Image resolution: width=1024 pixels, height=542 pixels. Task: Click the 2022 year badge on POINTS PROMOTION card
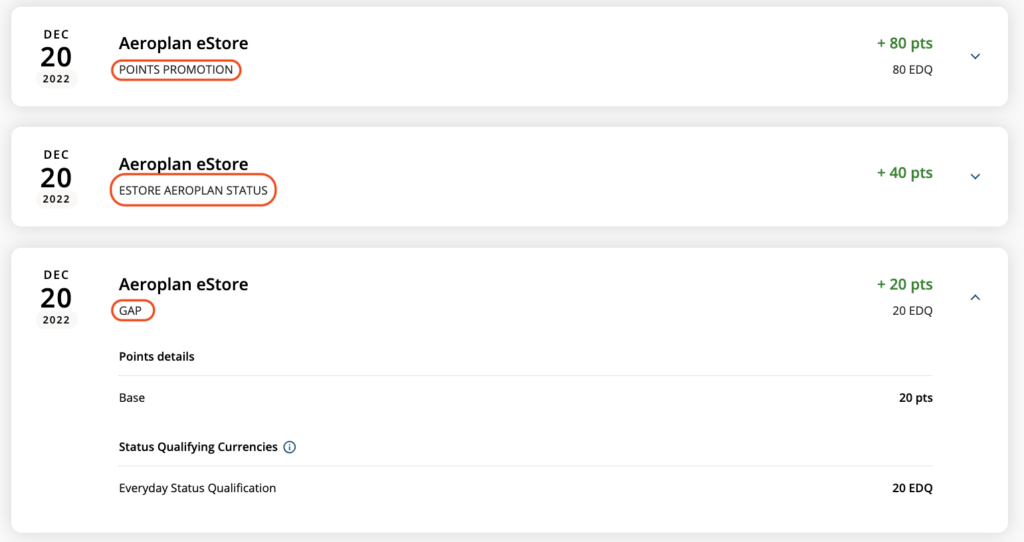[x=56, y=79]
